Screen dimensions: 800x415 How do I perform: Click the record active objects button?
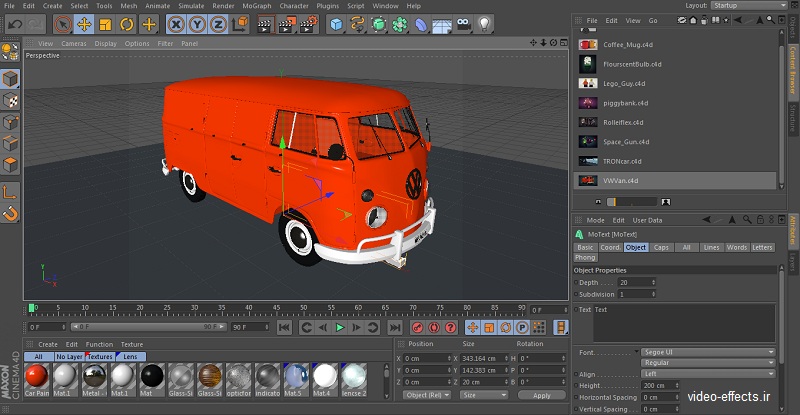click(x=417, y=328)
